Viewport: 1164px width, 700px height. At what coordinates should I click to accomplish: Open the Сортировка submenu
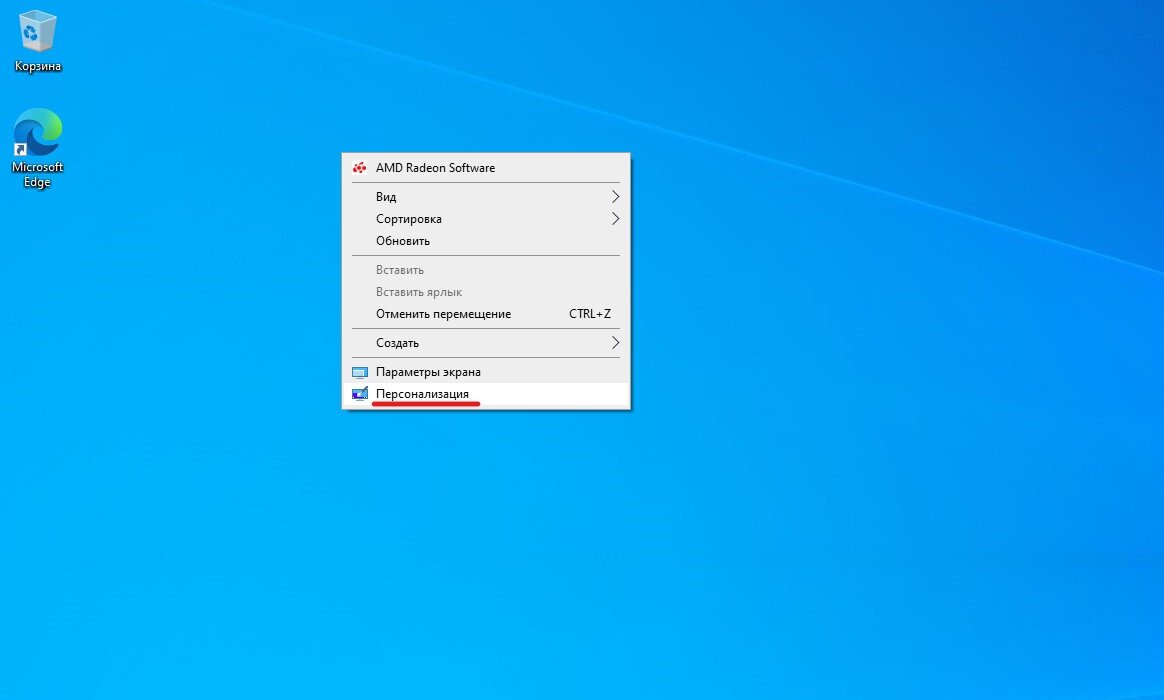486,219
